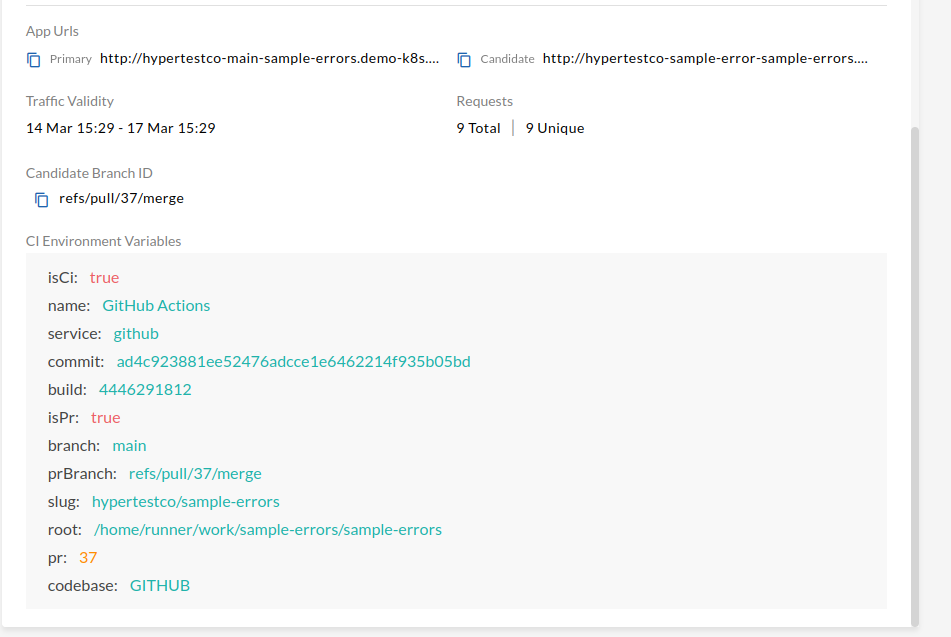Viewport: 951px width, 637px height.
Task: Click the Traffic Validity label
Action: coord(70,101)
